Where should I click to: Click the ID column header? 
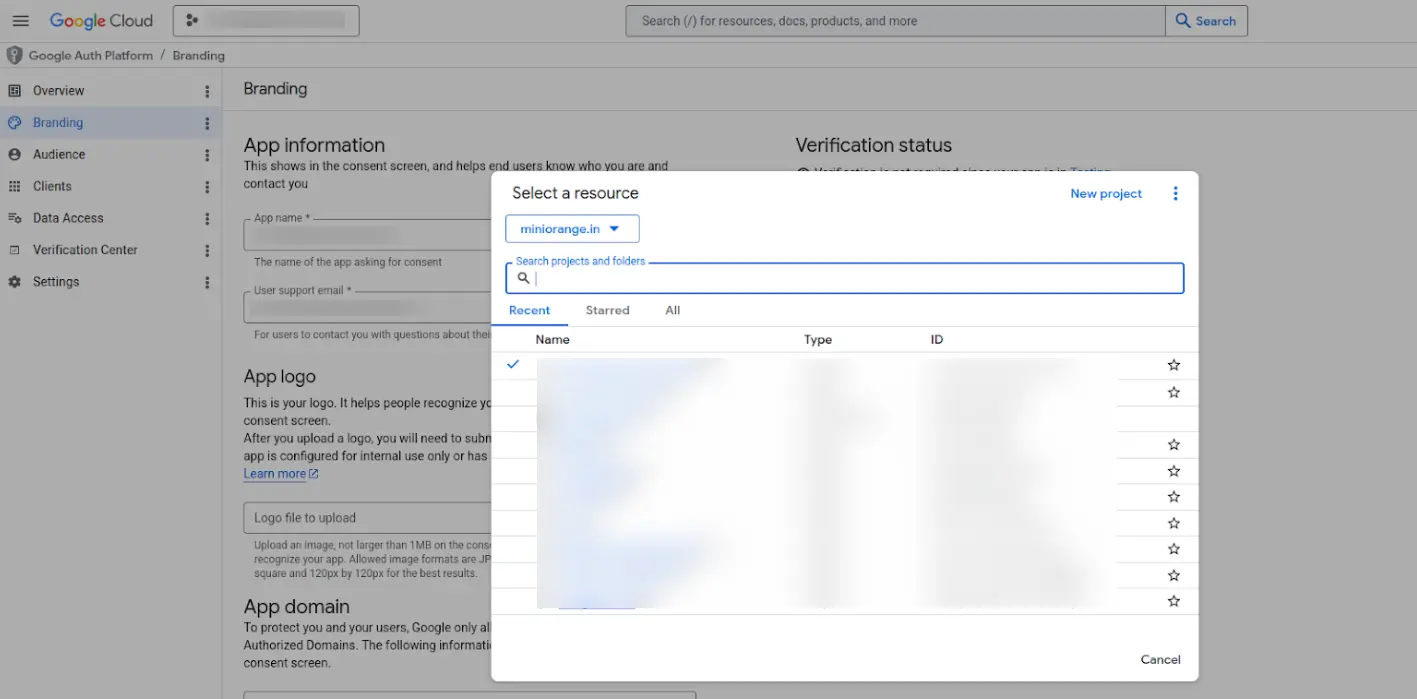(937, 340)
